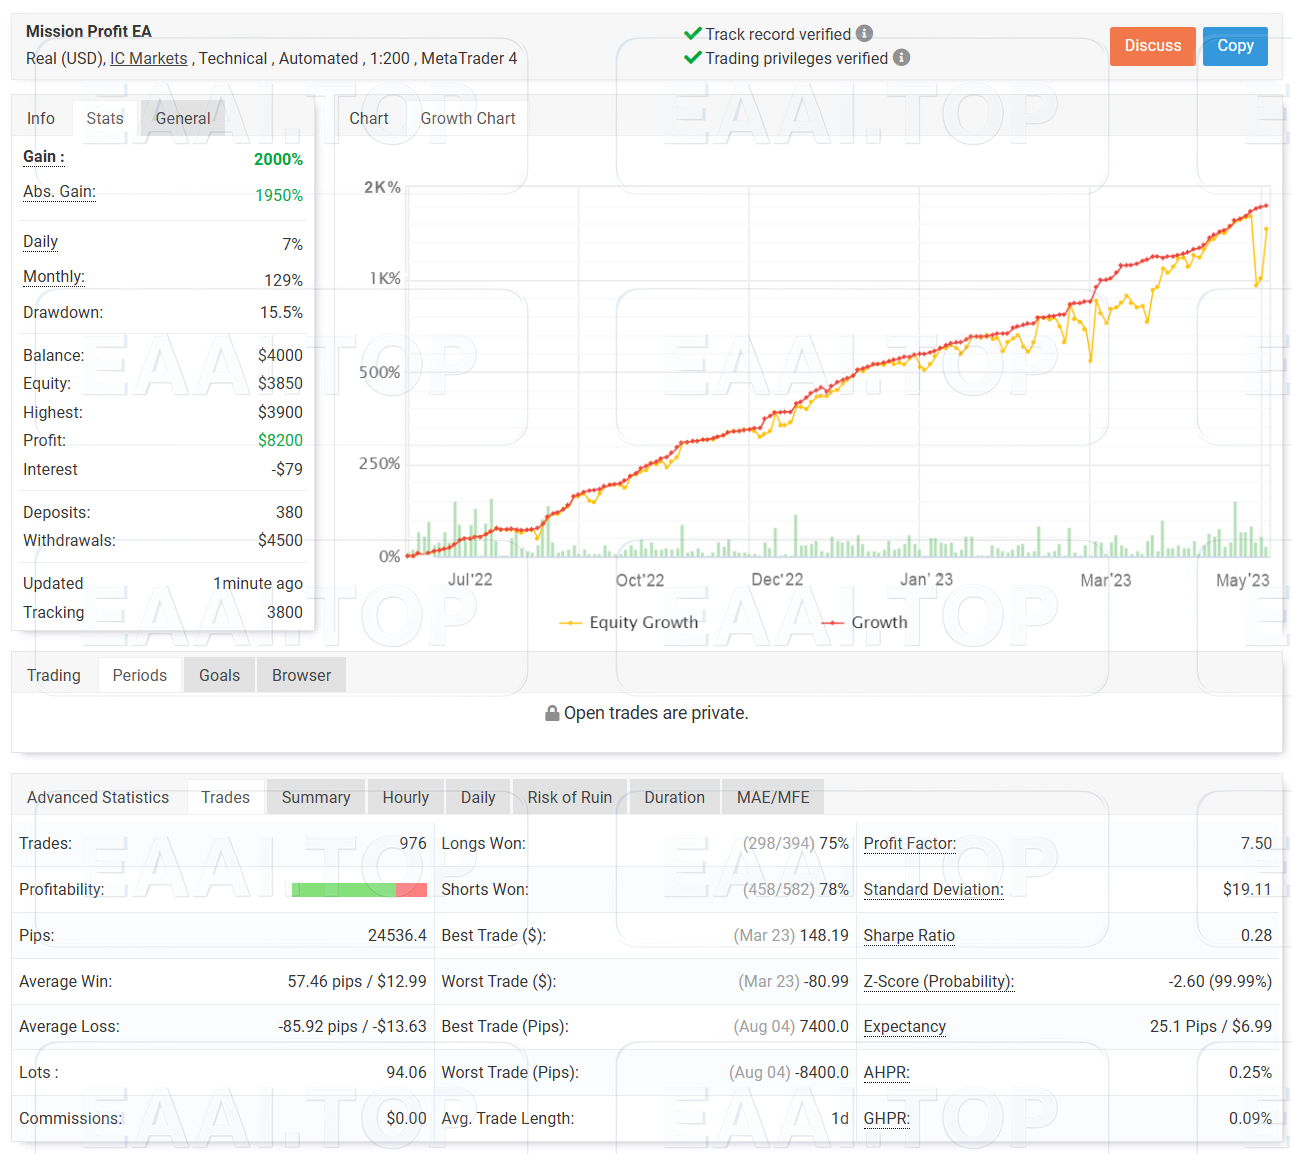Click the lock icon beside Open trades

pyautogui.click(x=552, y=713)
